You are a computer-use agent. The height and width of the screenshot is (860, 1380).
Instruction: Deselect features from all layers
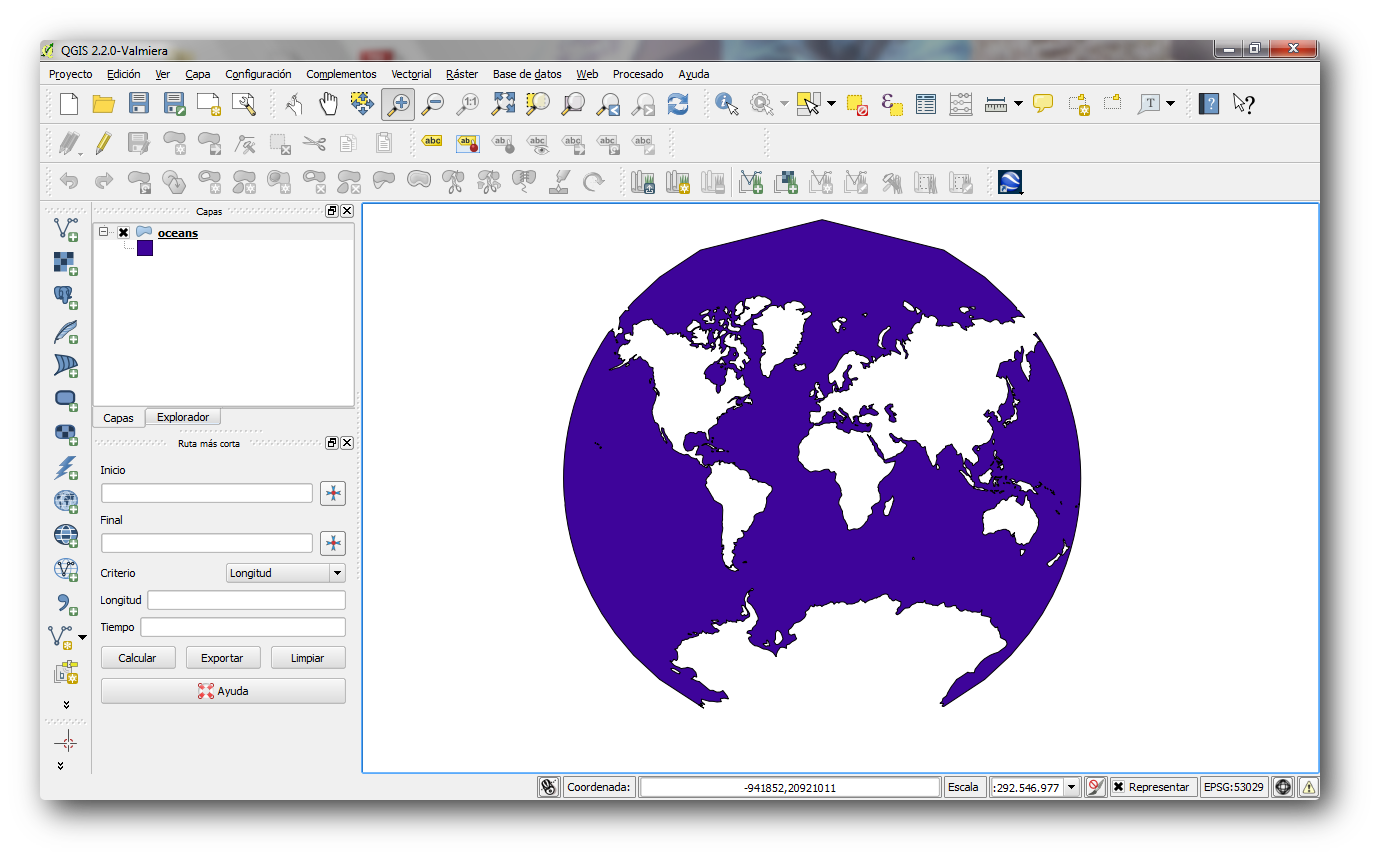pyautogui.click(x=856, y=103)
